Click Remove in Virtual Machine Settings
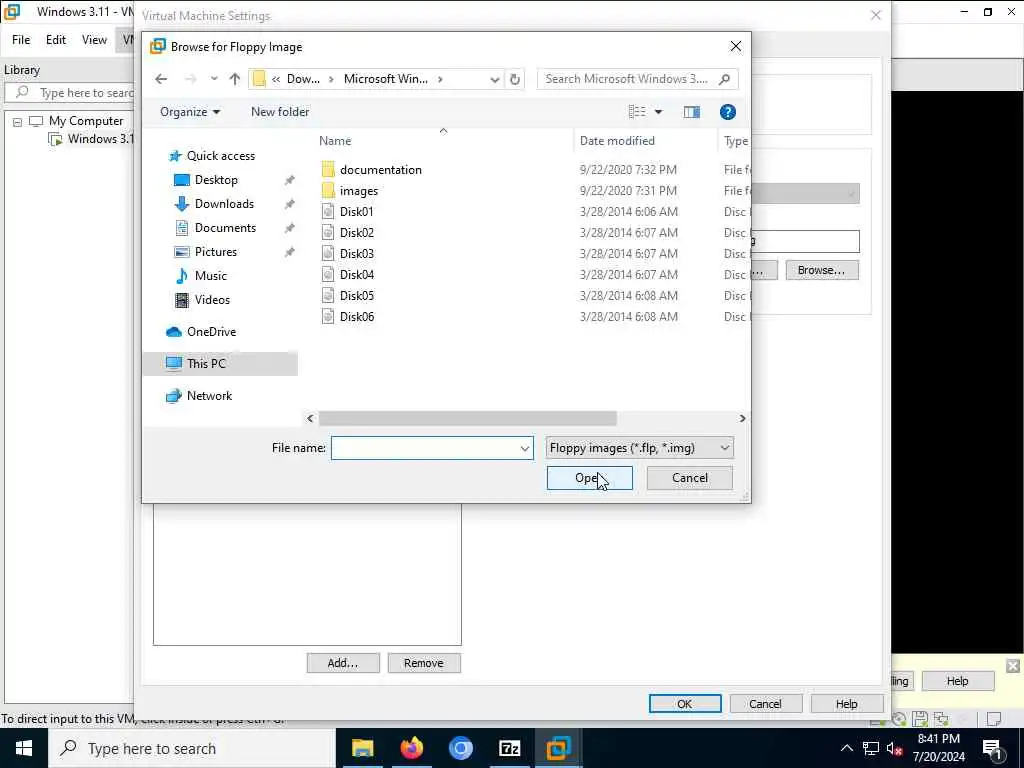 click(424, 663)
